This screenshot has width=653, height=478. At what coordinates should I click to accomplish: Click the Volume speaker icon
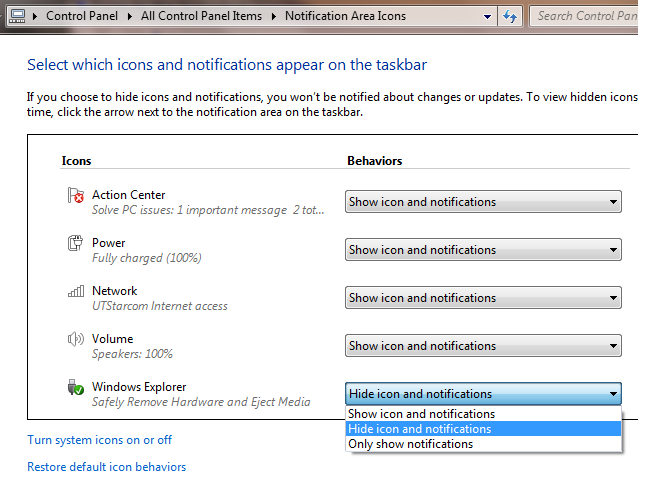pyautogui.click(x=75, y=340)
